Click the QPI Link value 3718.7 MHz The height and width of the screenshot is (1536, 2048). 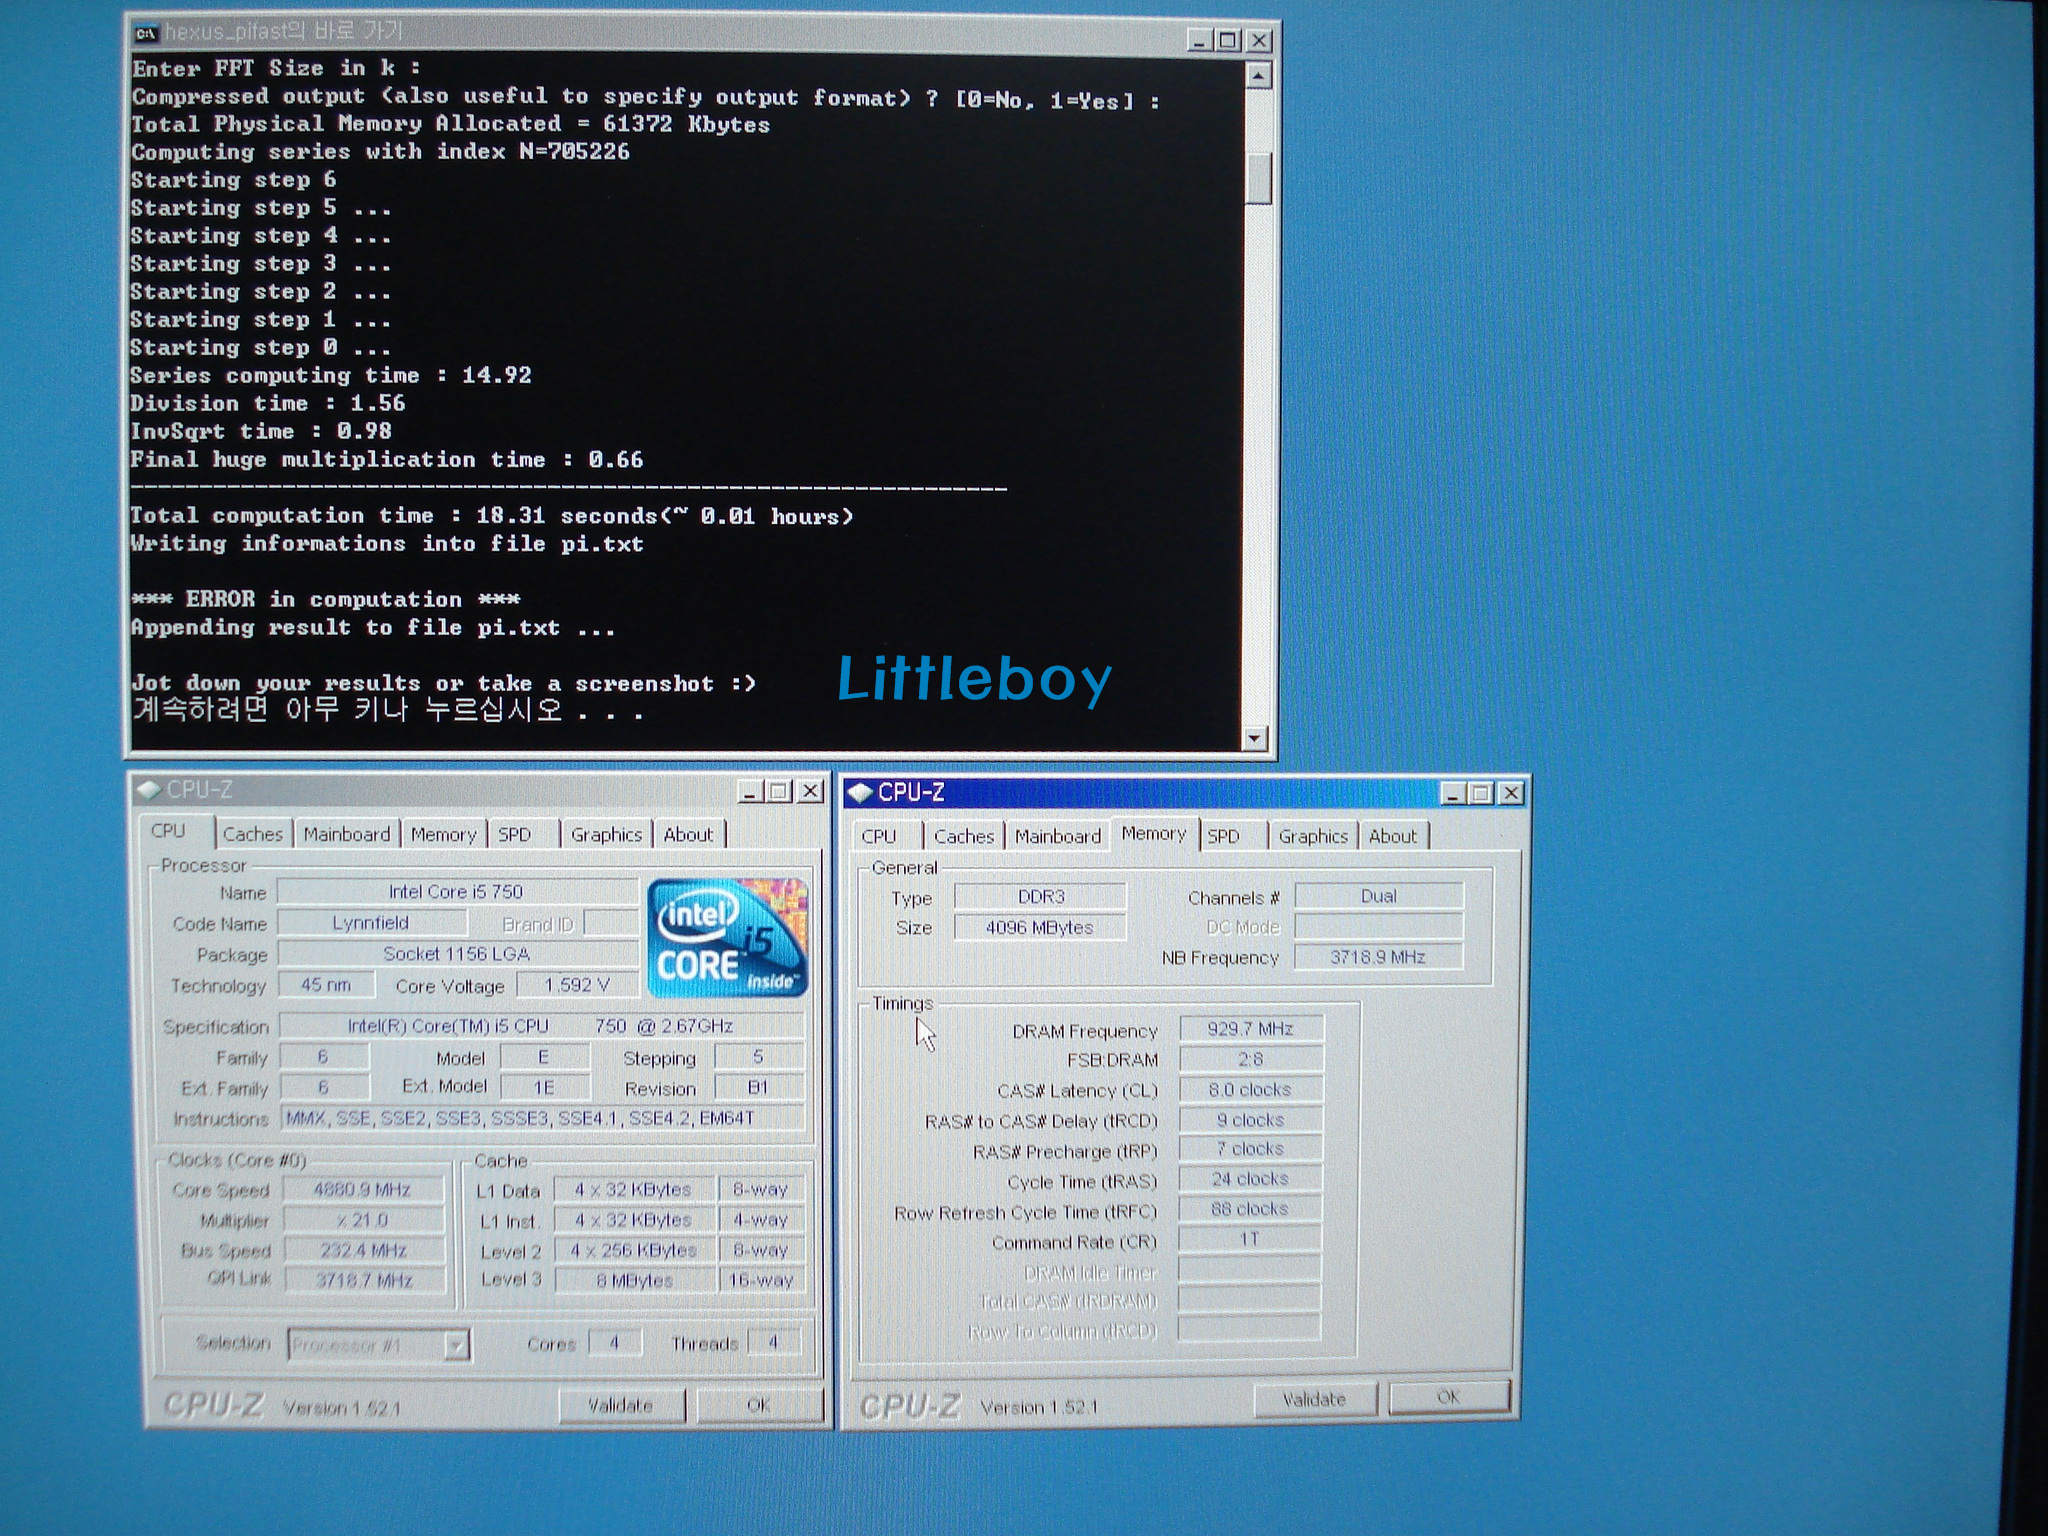pyautogui.click(x=364, y=1280)
